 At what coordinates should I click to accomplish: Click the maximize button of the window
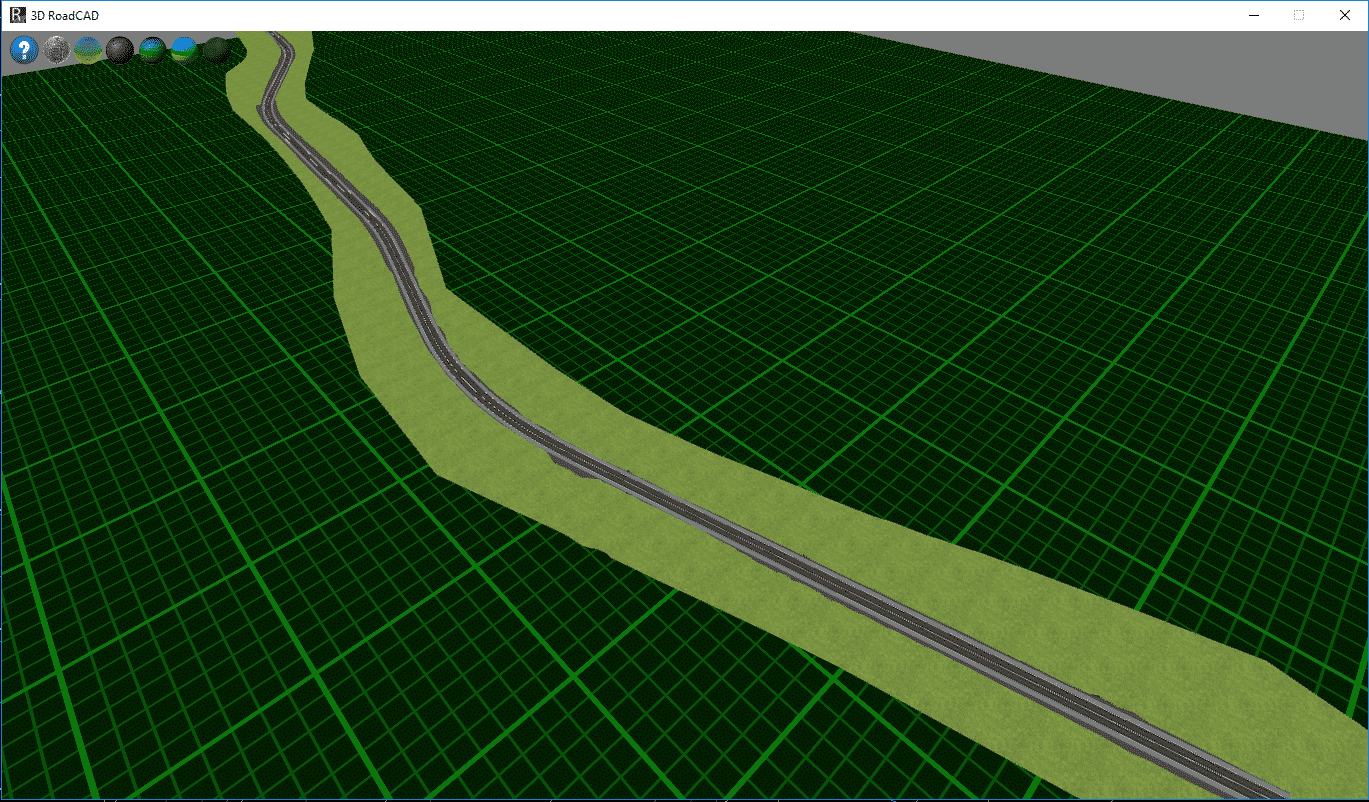1298,15
